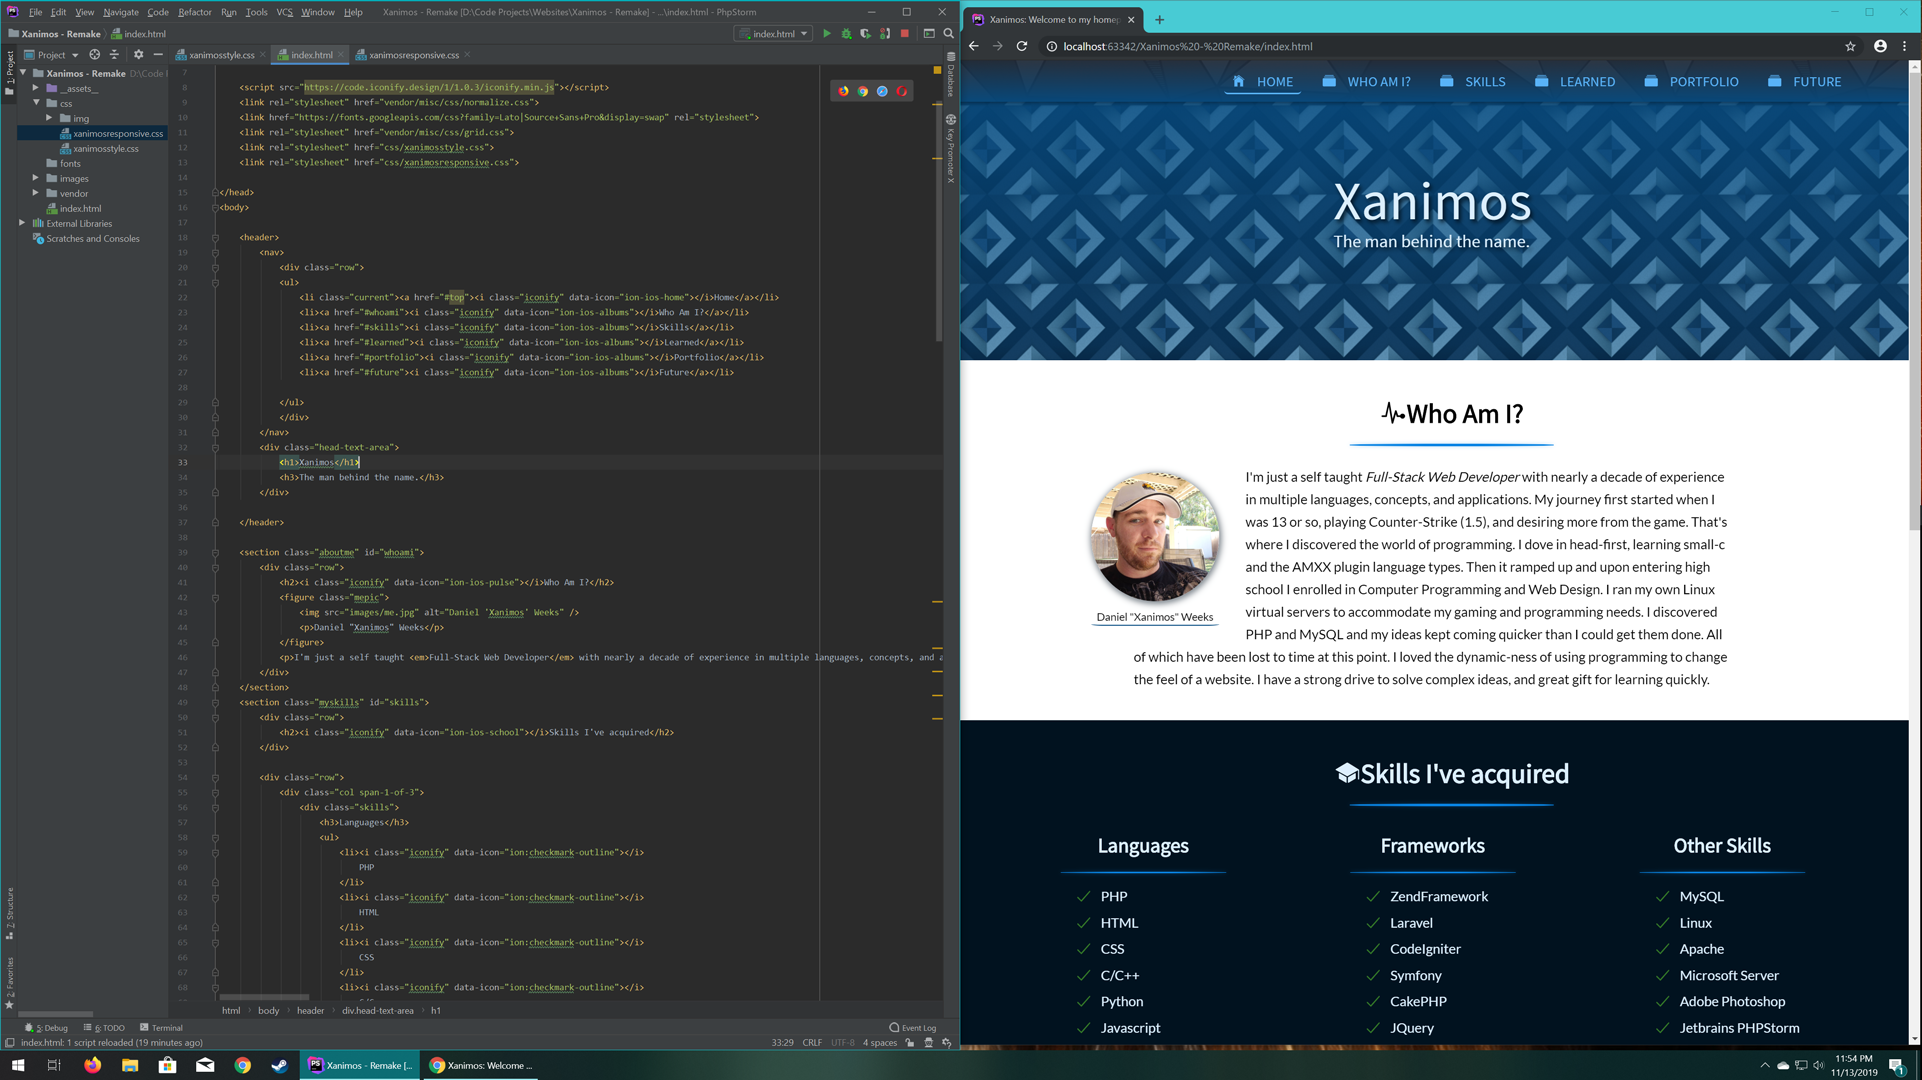Run index.html with the green Run icon

pos(827,34)
